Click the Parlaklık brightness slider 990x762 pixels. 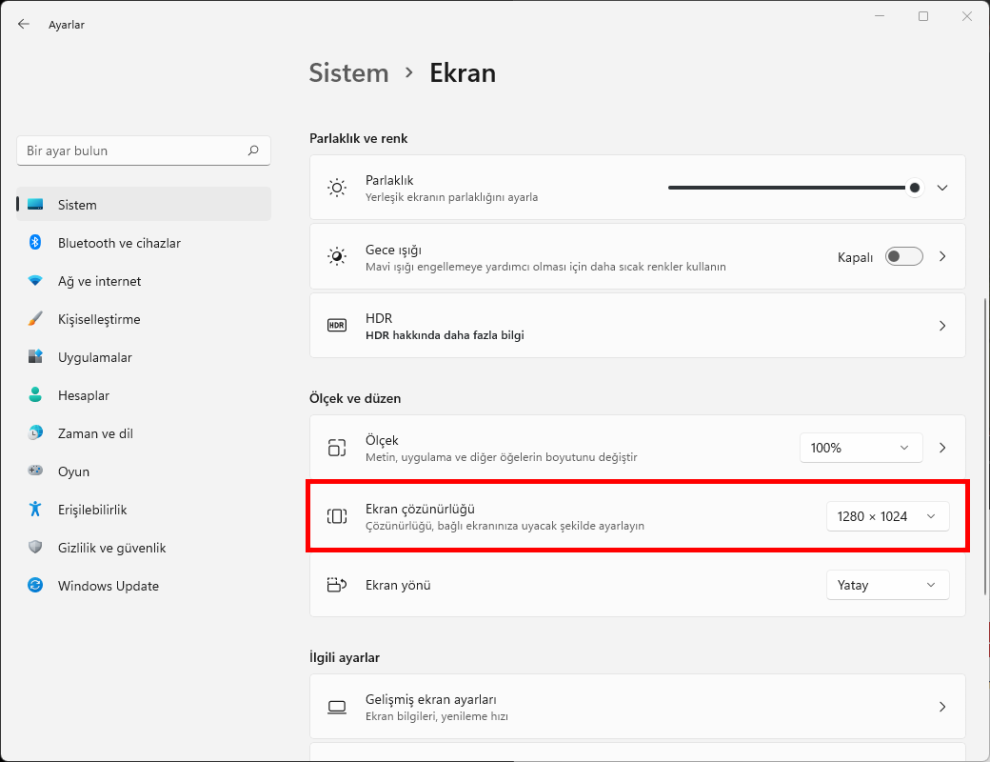pos(790,188)
